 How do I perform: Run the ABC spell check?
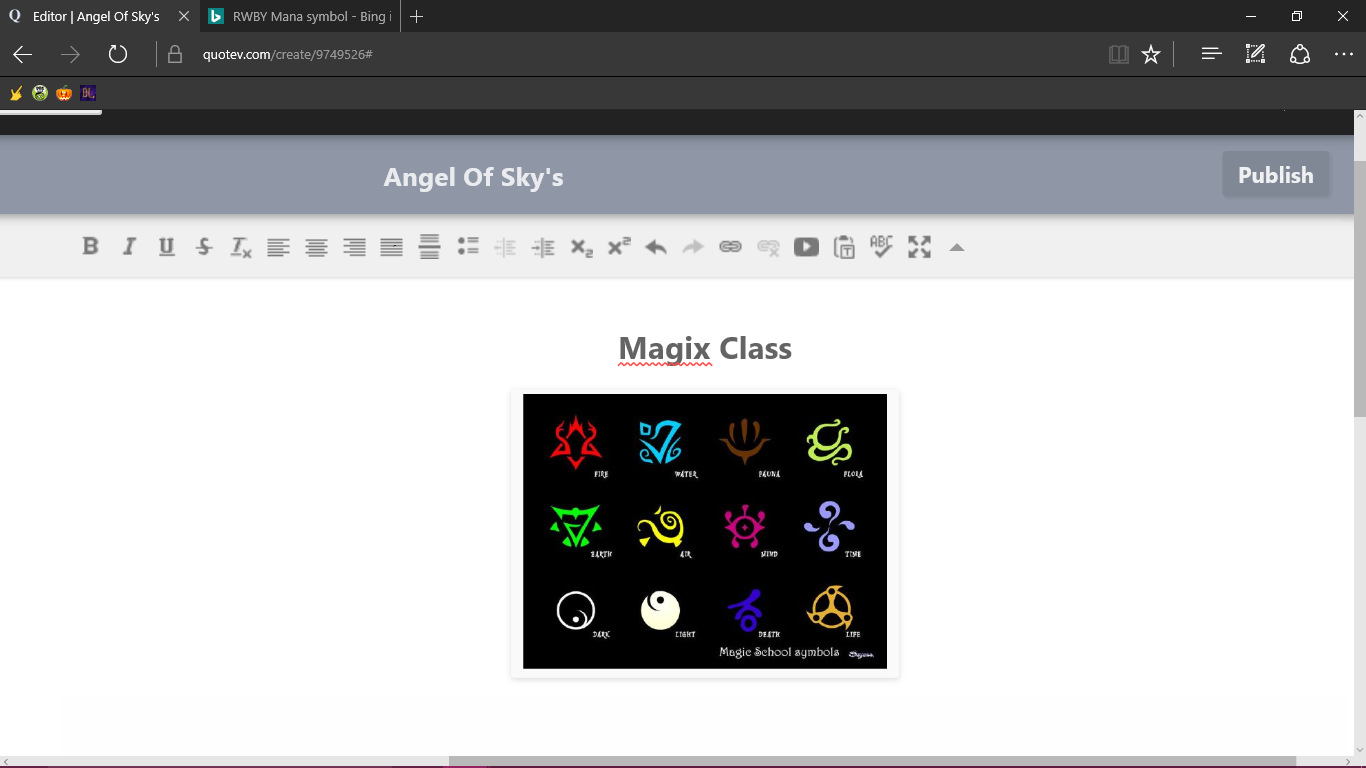click(881, 246)
